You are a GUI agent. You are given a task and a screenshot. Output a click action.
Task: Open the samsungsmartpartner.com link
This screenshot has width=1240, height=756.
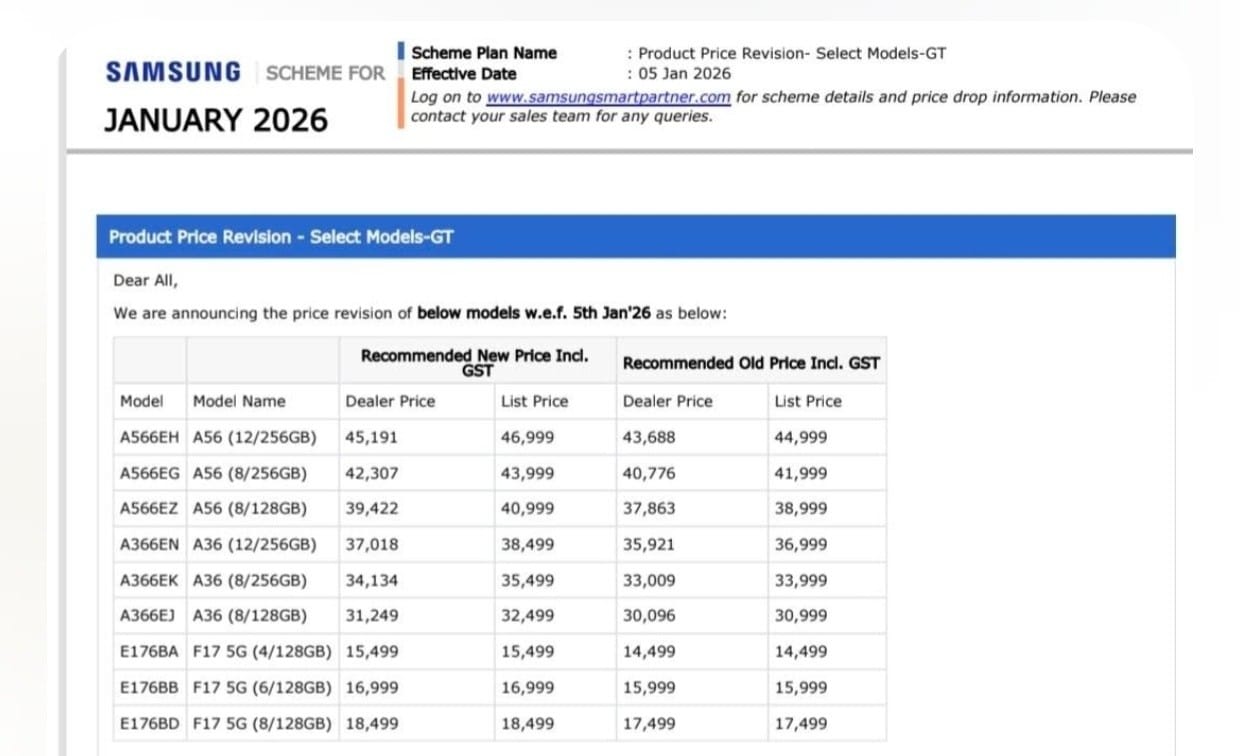(x=608, y=97)
